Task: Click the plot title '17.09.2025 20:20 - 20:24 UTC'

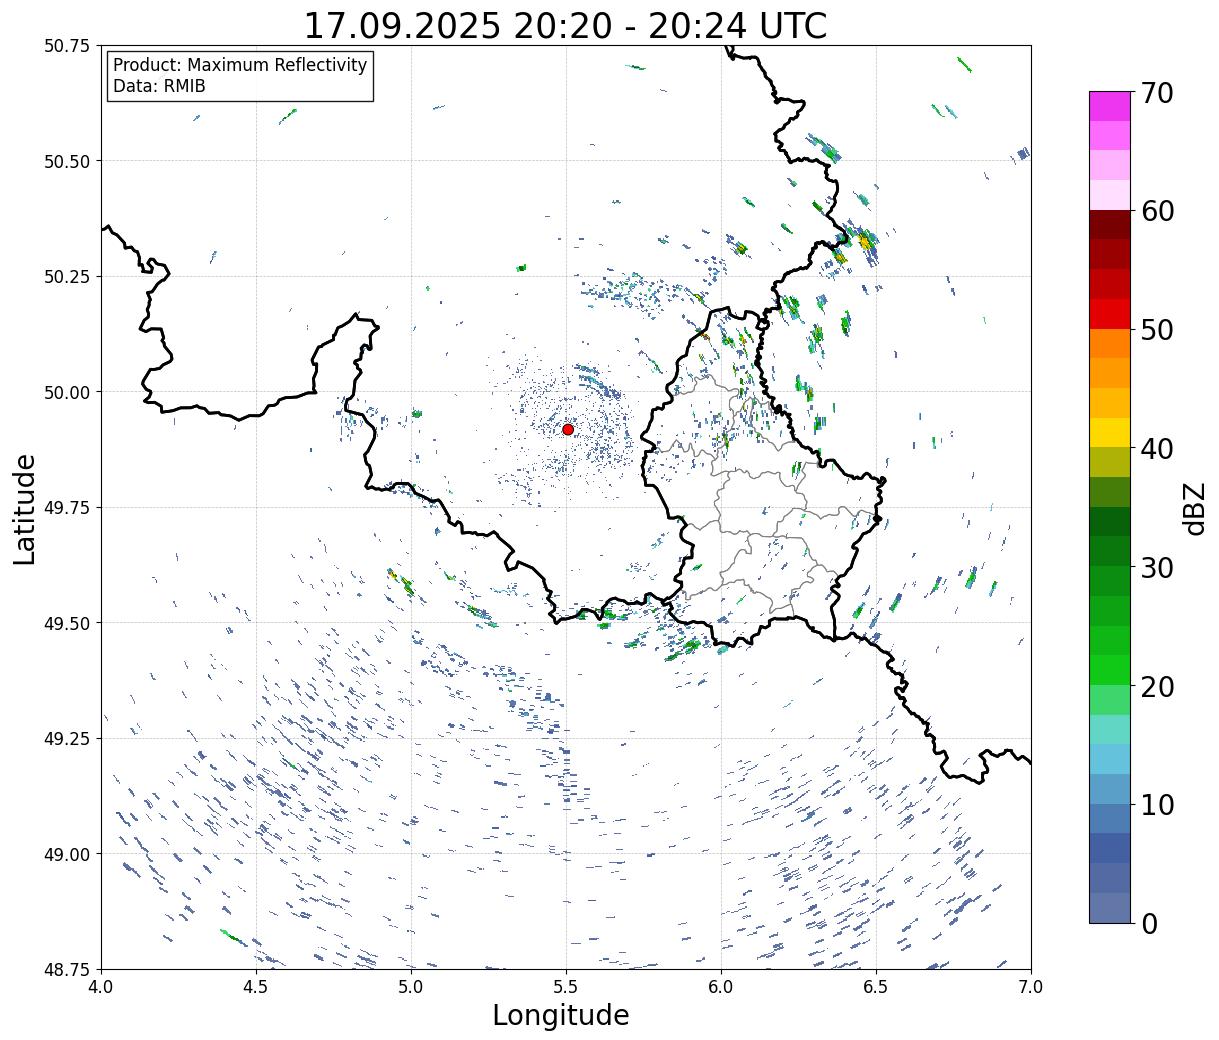Action: [x=565, y=25]
